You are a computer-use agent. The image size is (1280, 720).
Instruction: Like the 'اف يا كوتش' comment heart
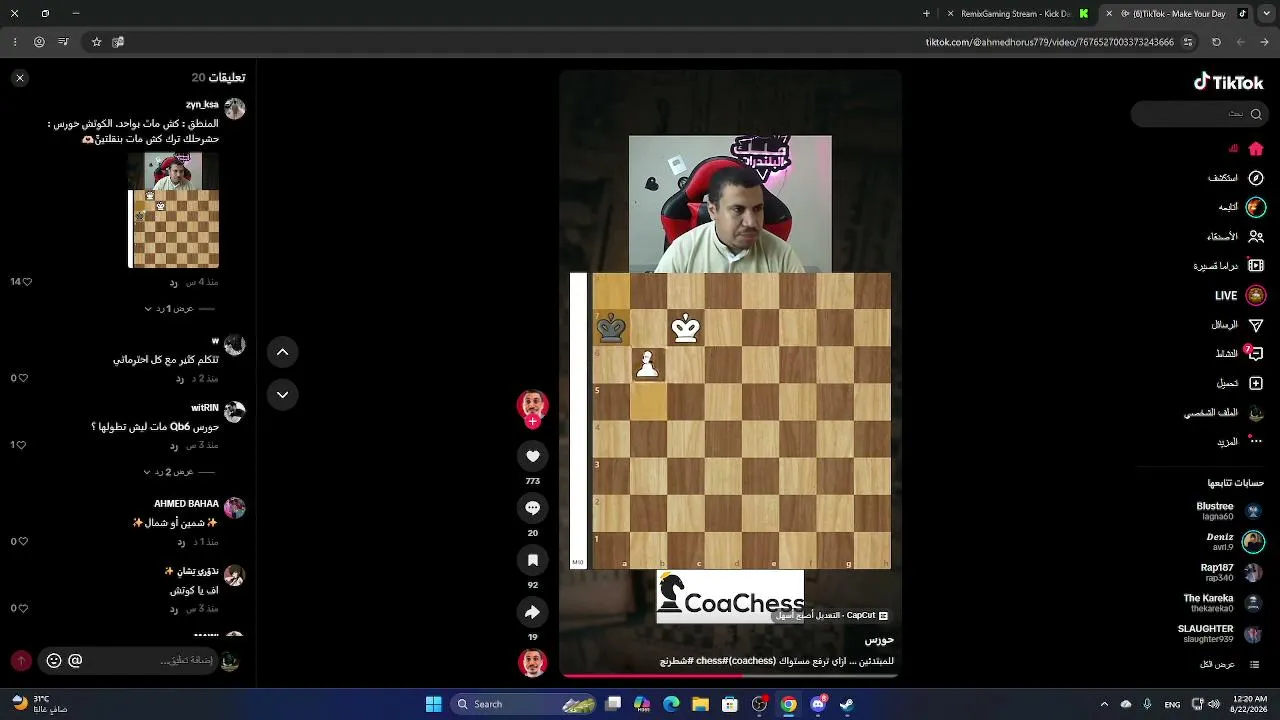pos(23,608)
